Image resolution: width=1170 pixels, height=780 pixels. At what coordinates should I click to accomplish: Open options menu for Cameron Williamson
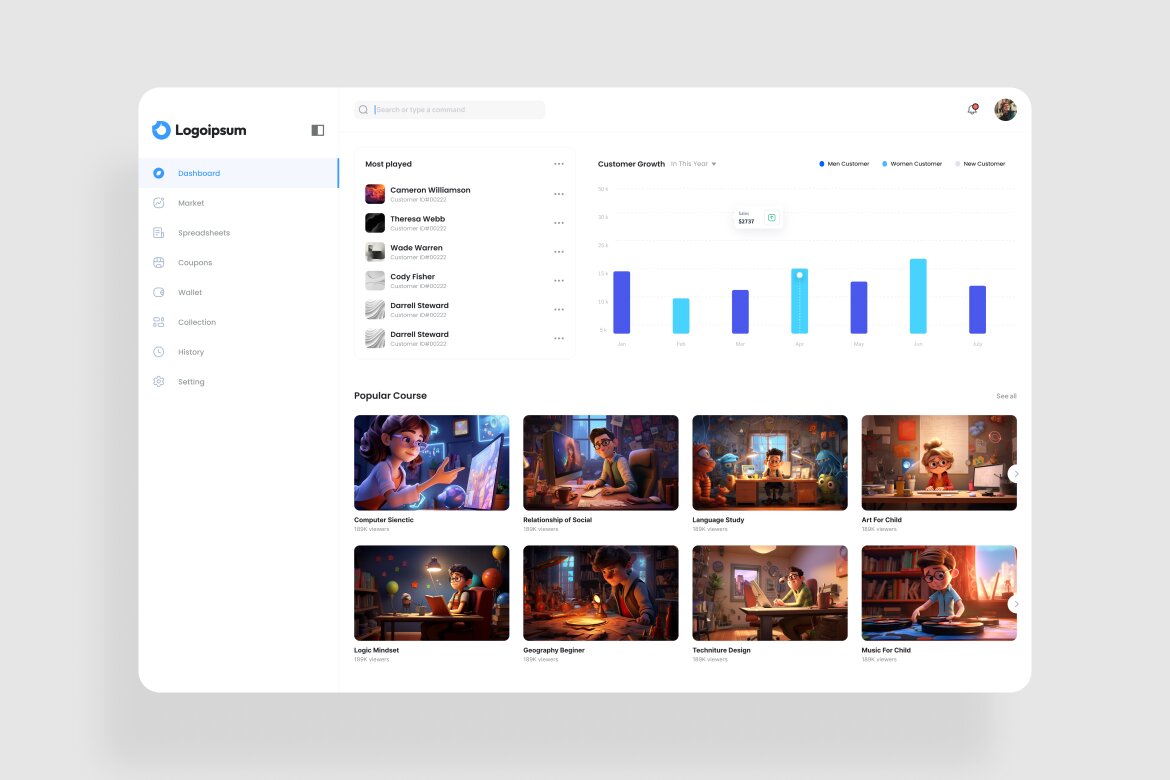tap(558, 194)
